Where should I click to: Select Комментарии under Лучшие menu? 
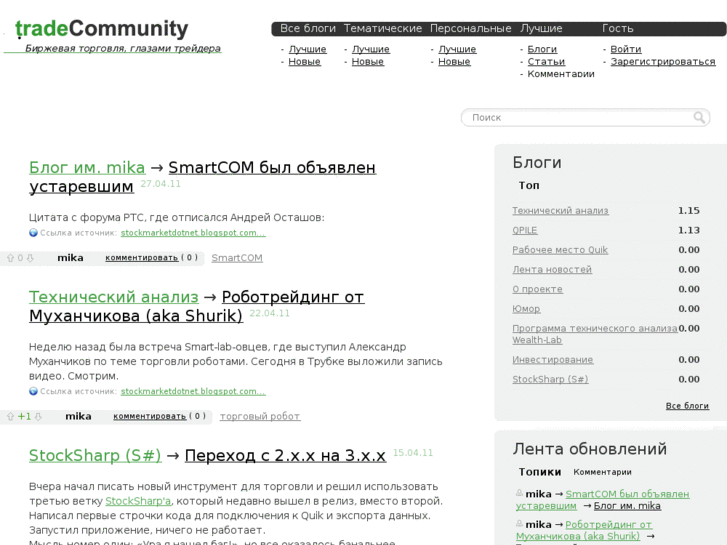coord(561,74)
